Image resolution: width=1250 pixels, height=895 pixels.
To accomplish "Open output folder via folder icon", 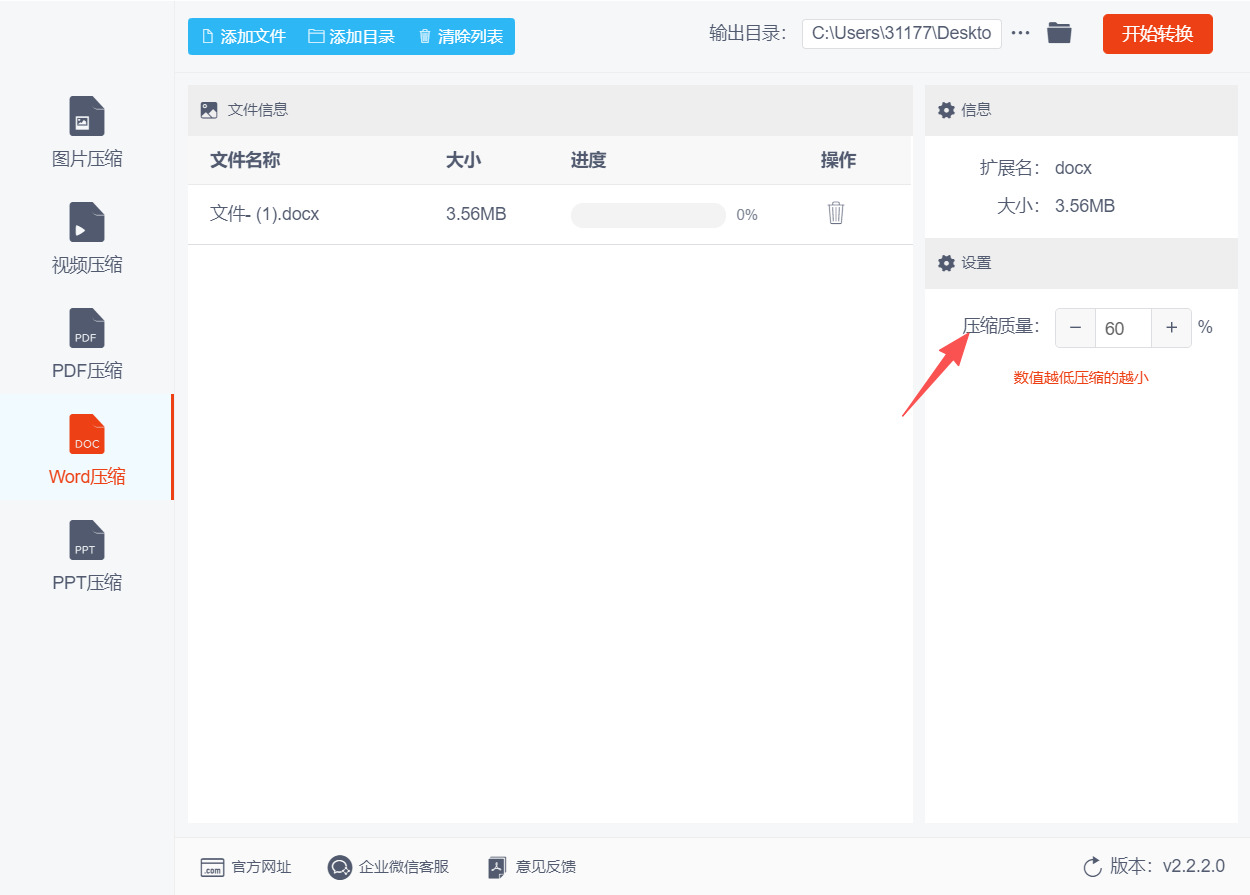I will 1059,32.
